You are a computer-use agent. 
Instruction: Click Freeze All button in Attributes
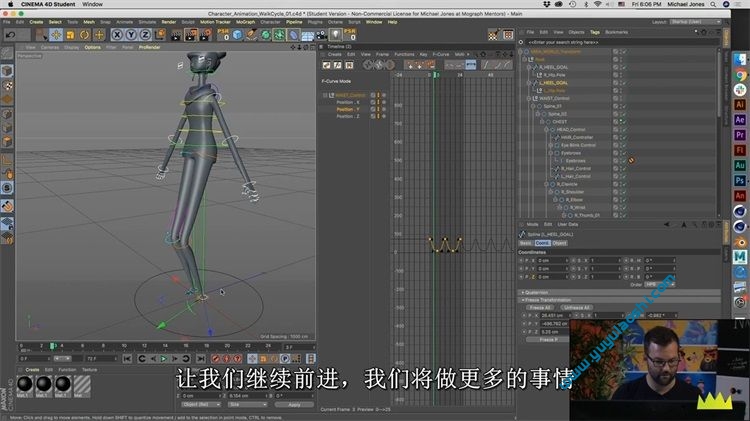pos(540,308)
